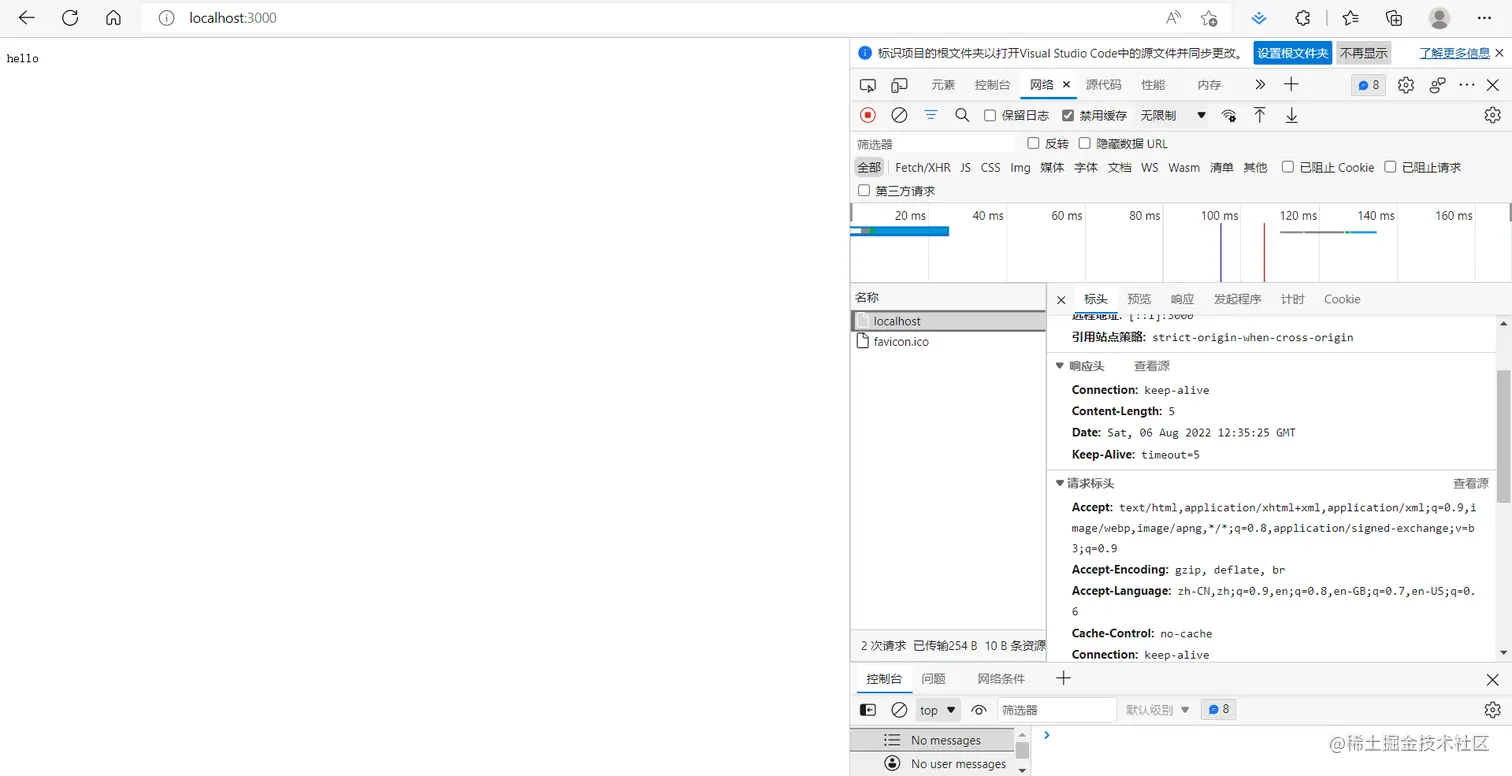The width and height of the screenshot is (1512, 776).
Task: Focus the network 筛选器 input
Action: pos(935,144)
